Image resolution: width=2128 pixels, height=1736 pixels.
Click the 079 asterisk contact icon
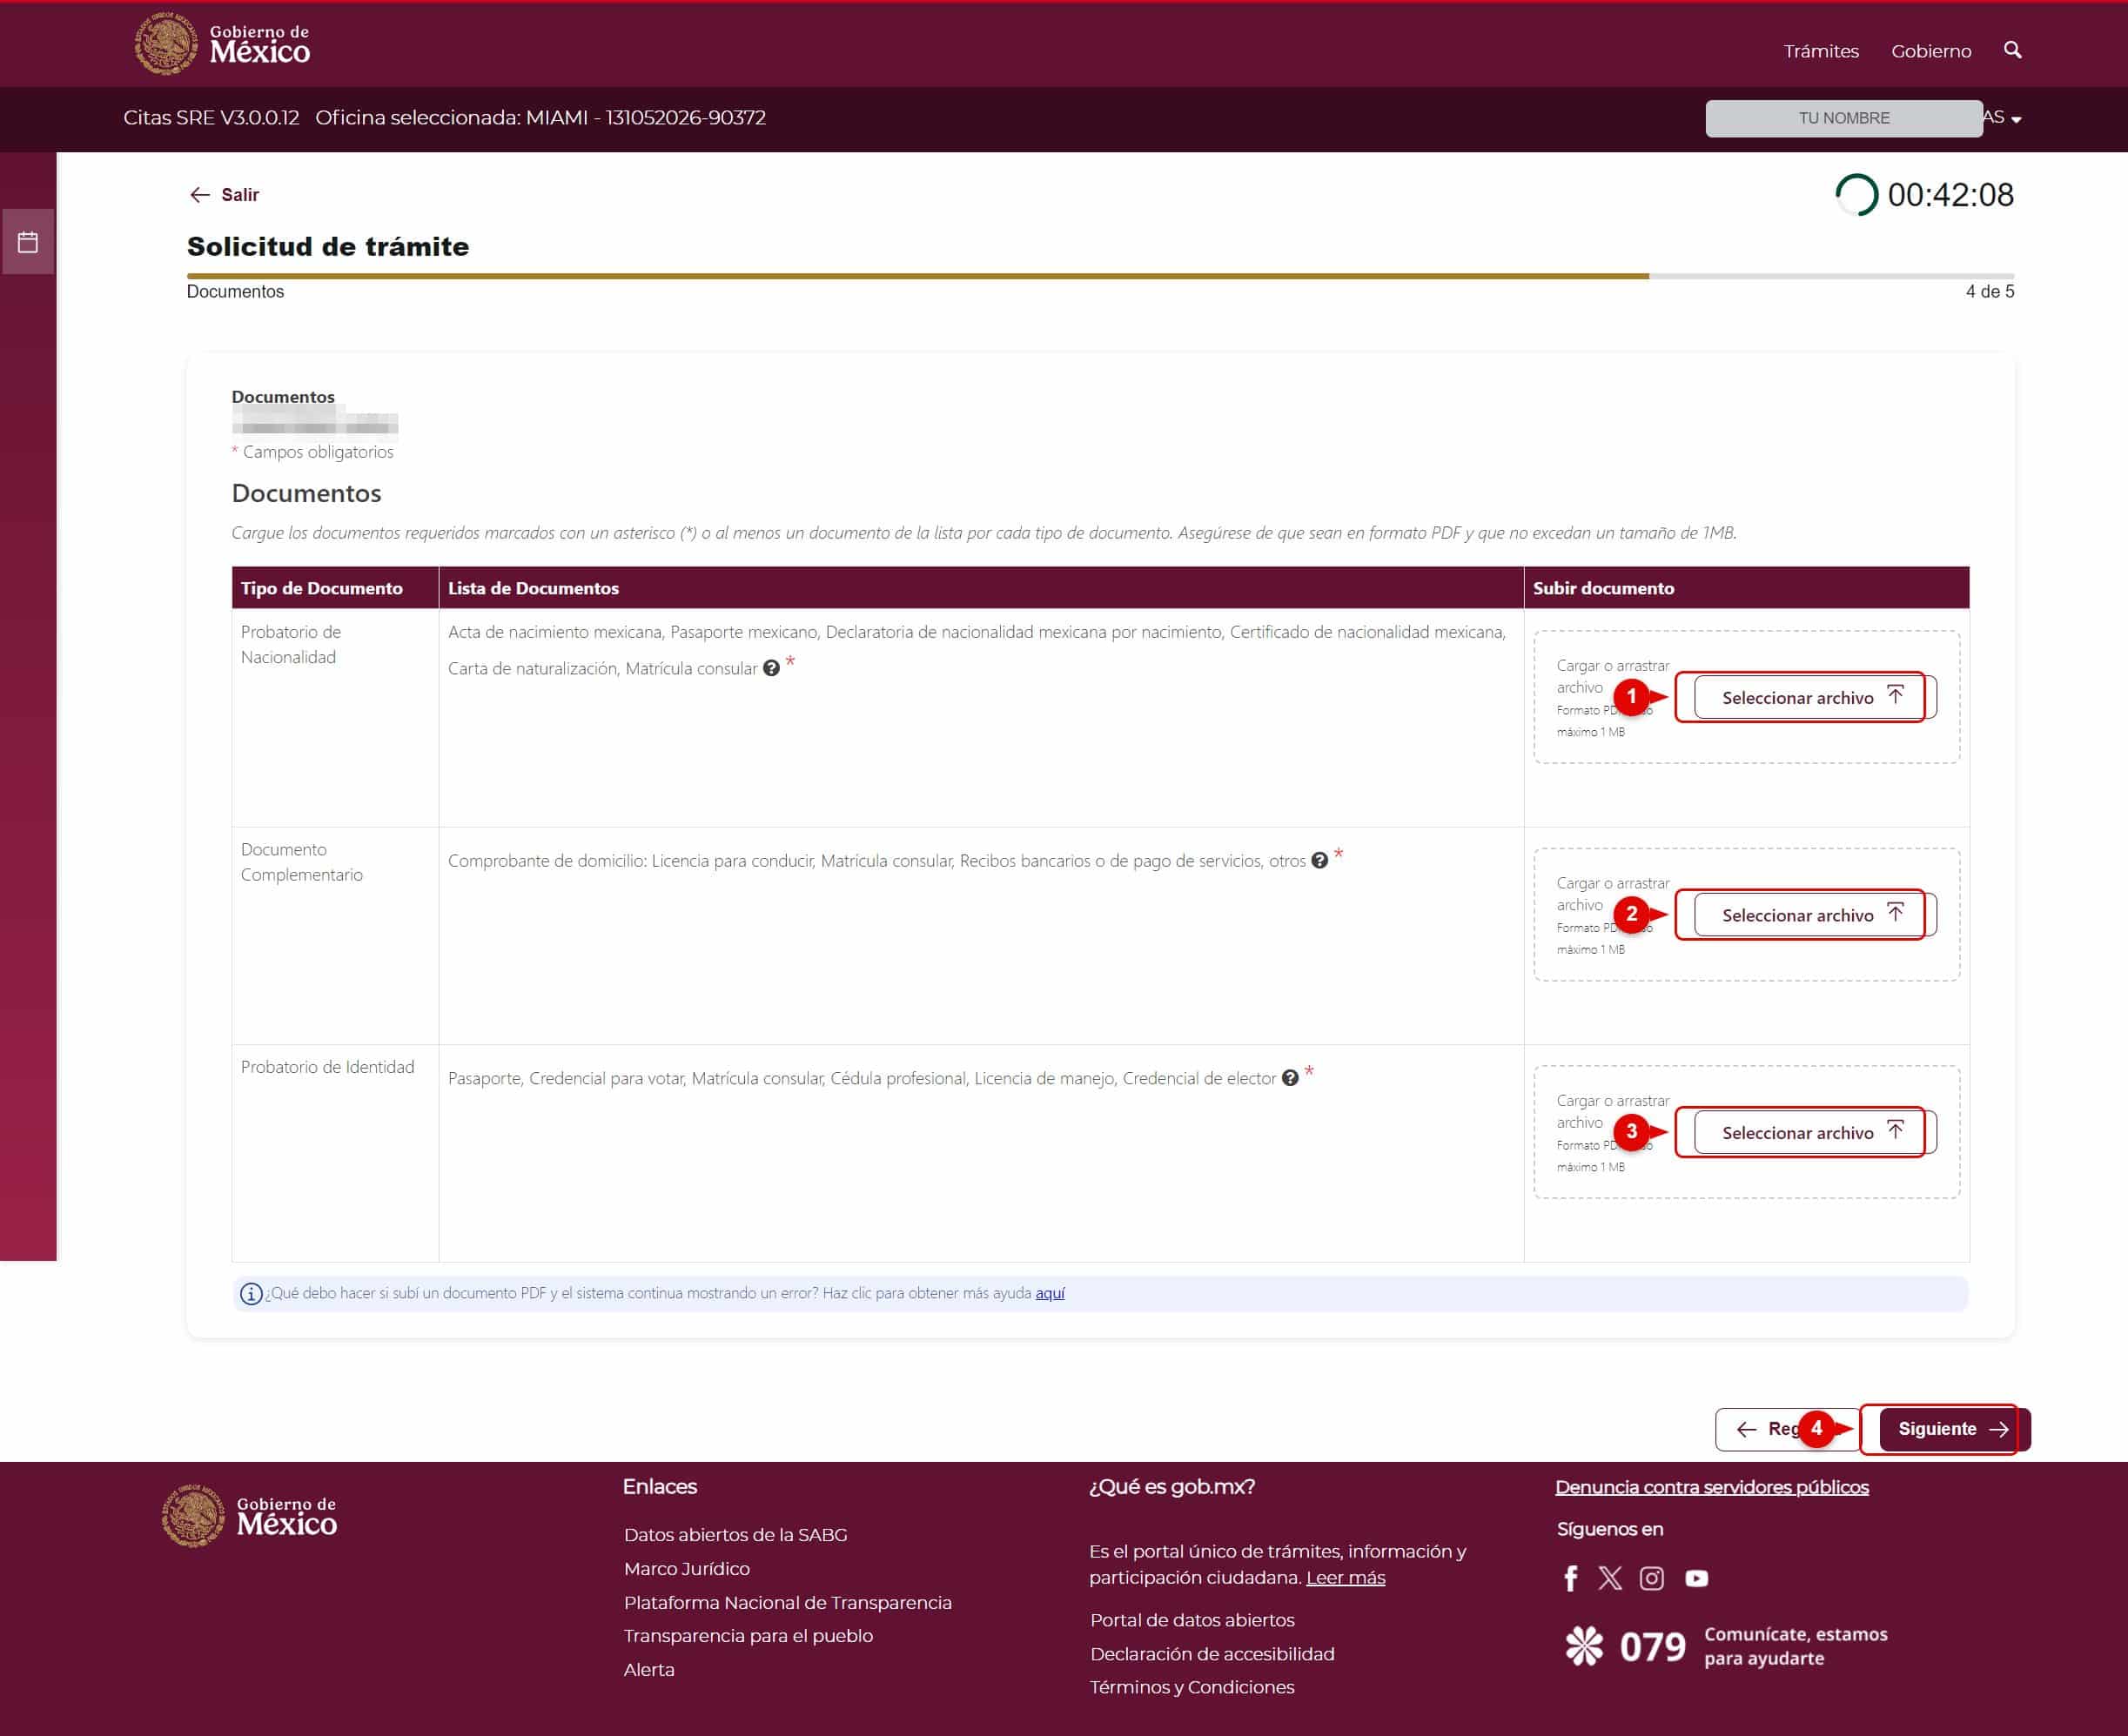(1584, 1646)
